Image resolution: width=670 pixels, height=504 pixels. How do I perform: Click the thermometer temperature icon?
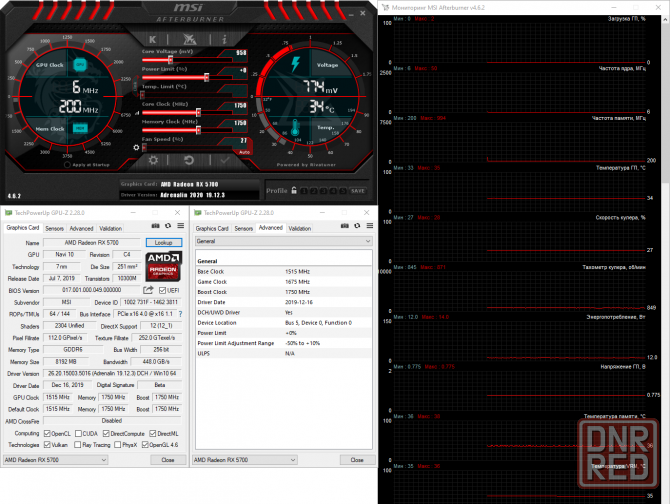(295, 128)
